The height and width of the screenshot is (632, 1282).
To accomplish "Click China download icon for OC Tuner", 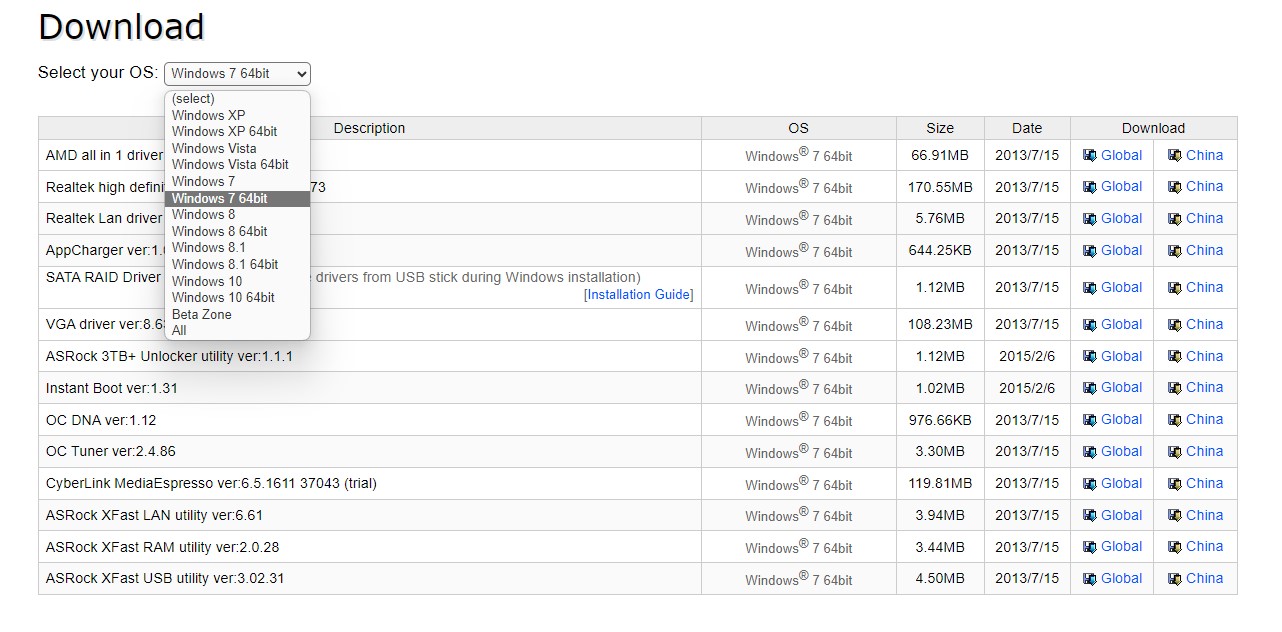I will [1175, 452].
